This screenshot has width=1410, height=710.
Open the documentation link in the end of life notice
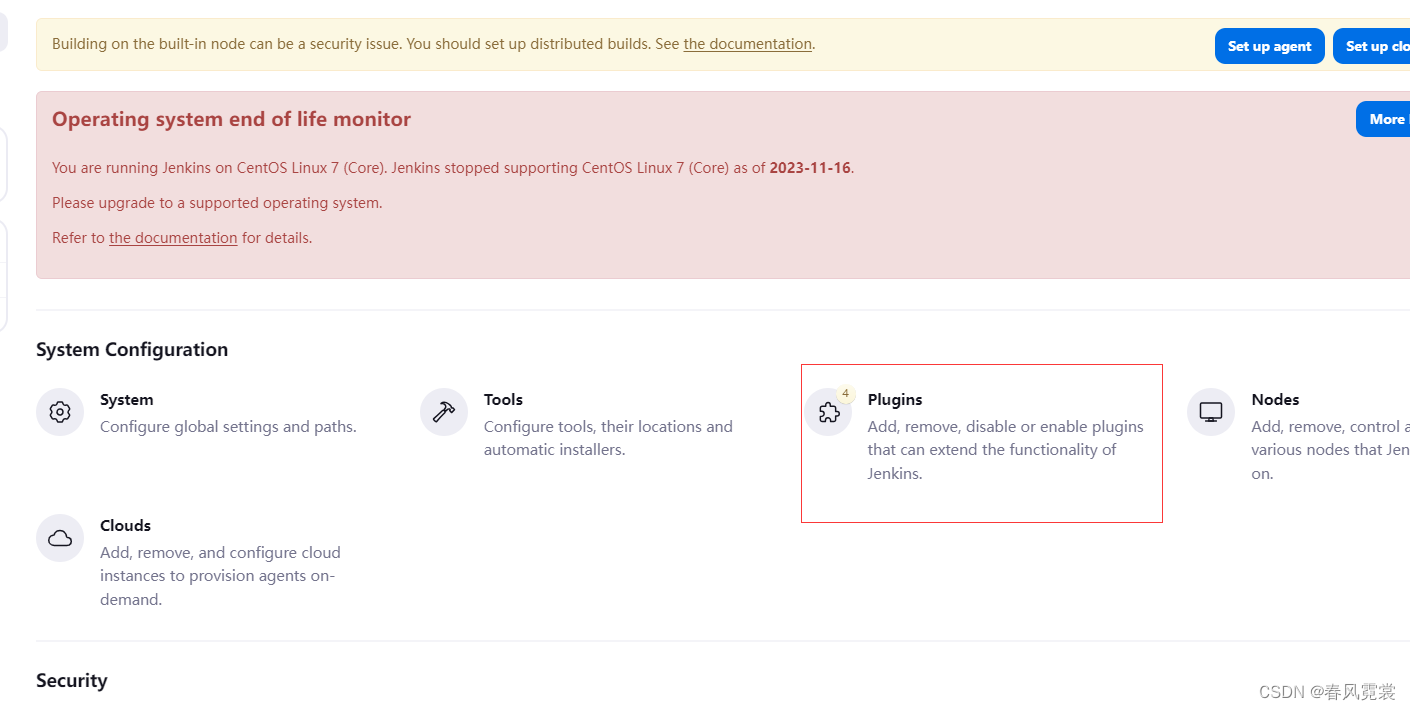pyautogui.click(x=173, y=238)
